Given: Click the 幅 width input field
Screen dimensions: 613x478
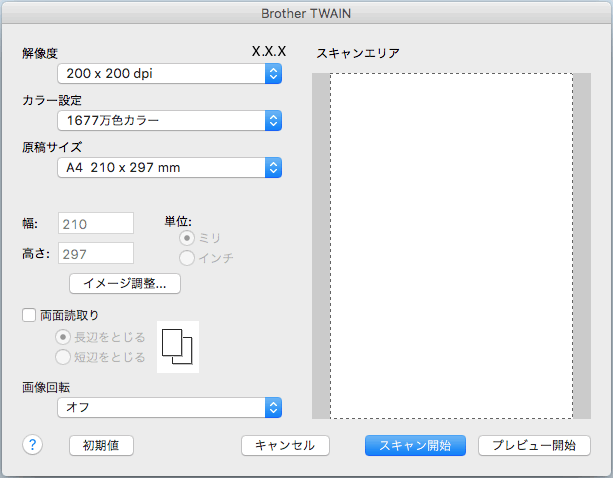Looking at the screenshot, I should 96,224.
